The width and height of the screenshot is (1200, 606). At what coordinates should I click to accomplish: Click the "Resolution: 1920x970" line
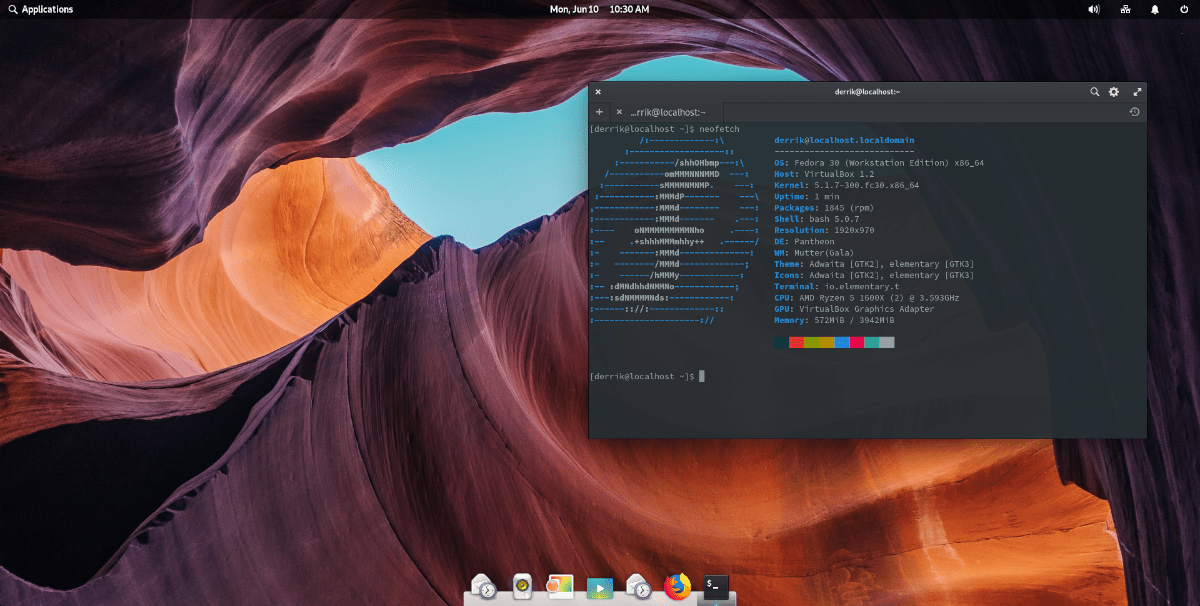pyautogui.click(x=825, y=230)
